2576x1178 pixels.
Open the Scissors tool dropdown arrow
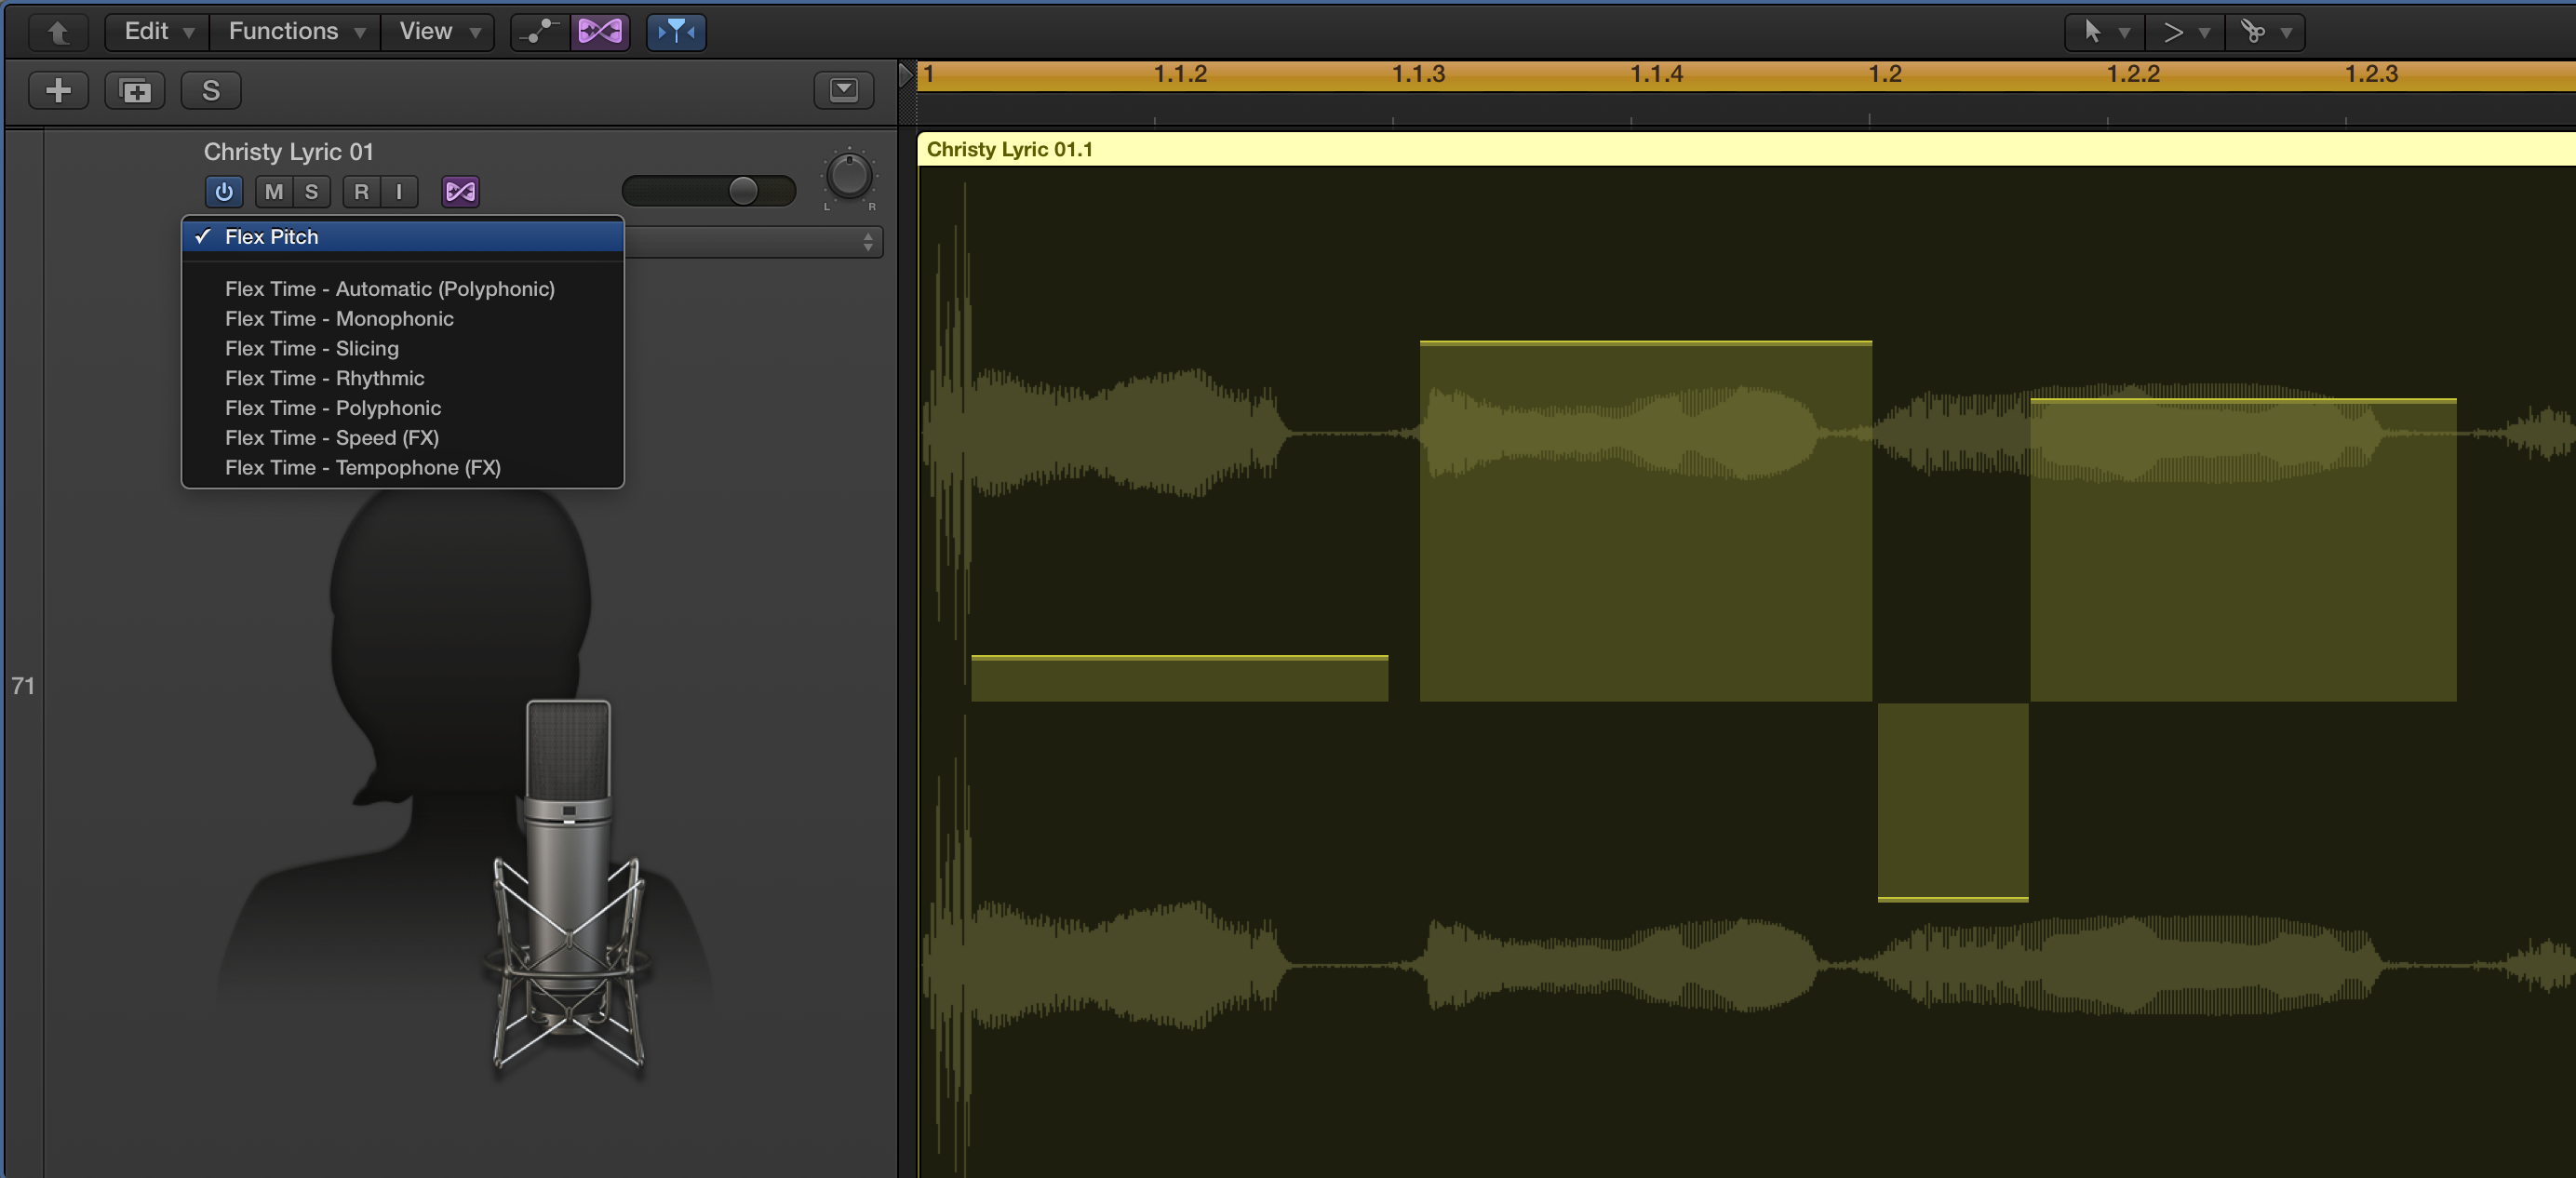tap(2285, 31)
